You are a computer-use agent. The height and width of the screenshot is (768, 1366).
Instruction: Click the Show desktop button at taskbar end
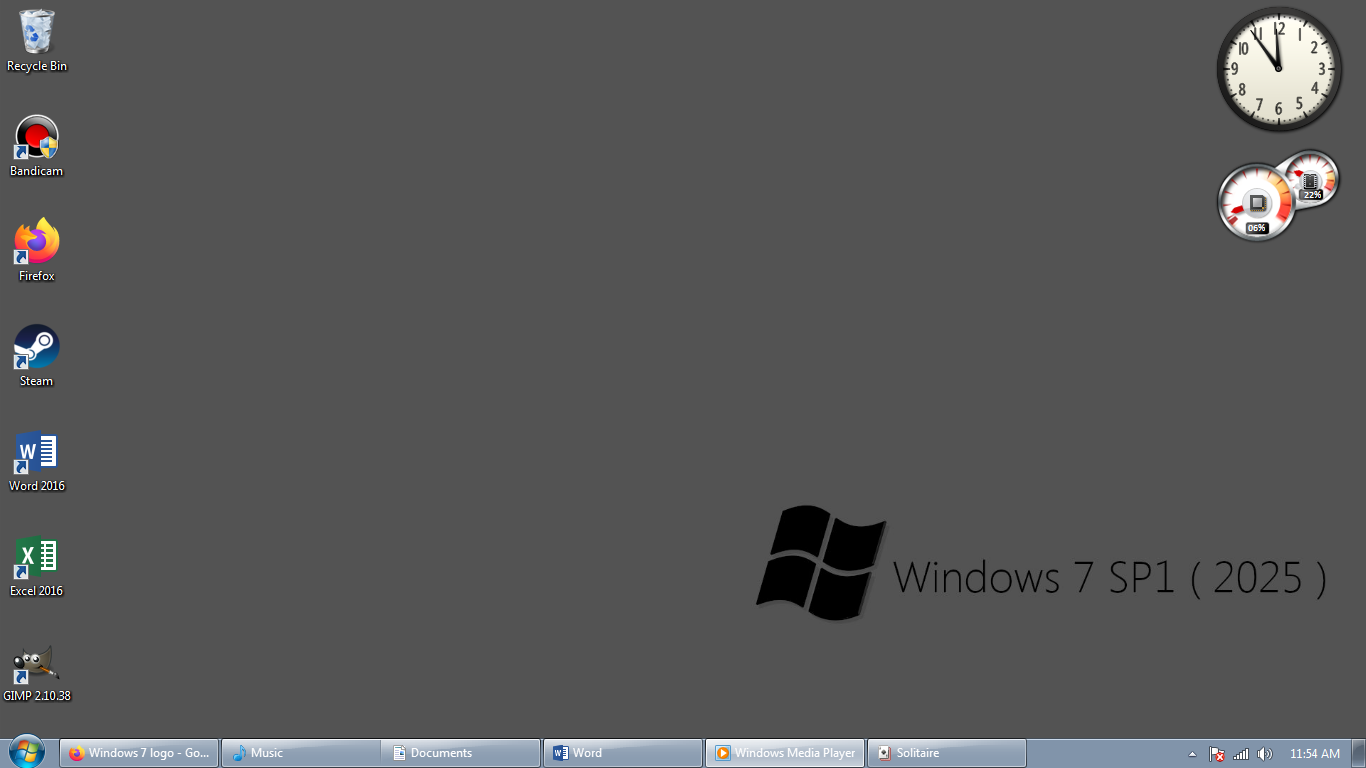[1358, 754]
